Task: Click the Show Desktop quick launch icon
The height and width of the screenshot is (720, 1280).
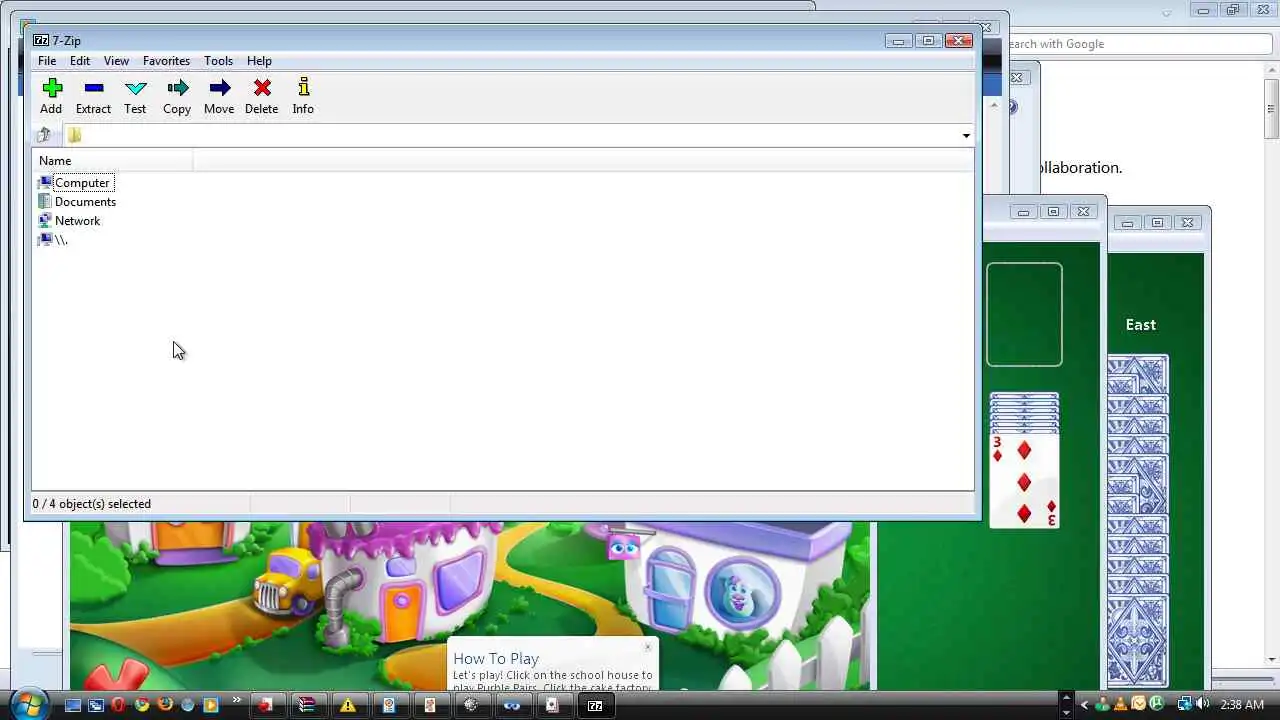Action: point(73,705)
